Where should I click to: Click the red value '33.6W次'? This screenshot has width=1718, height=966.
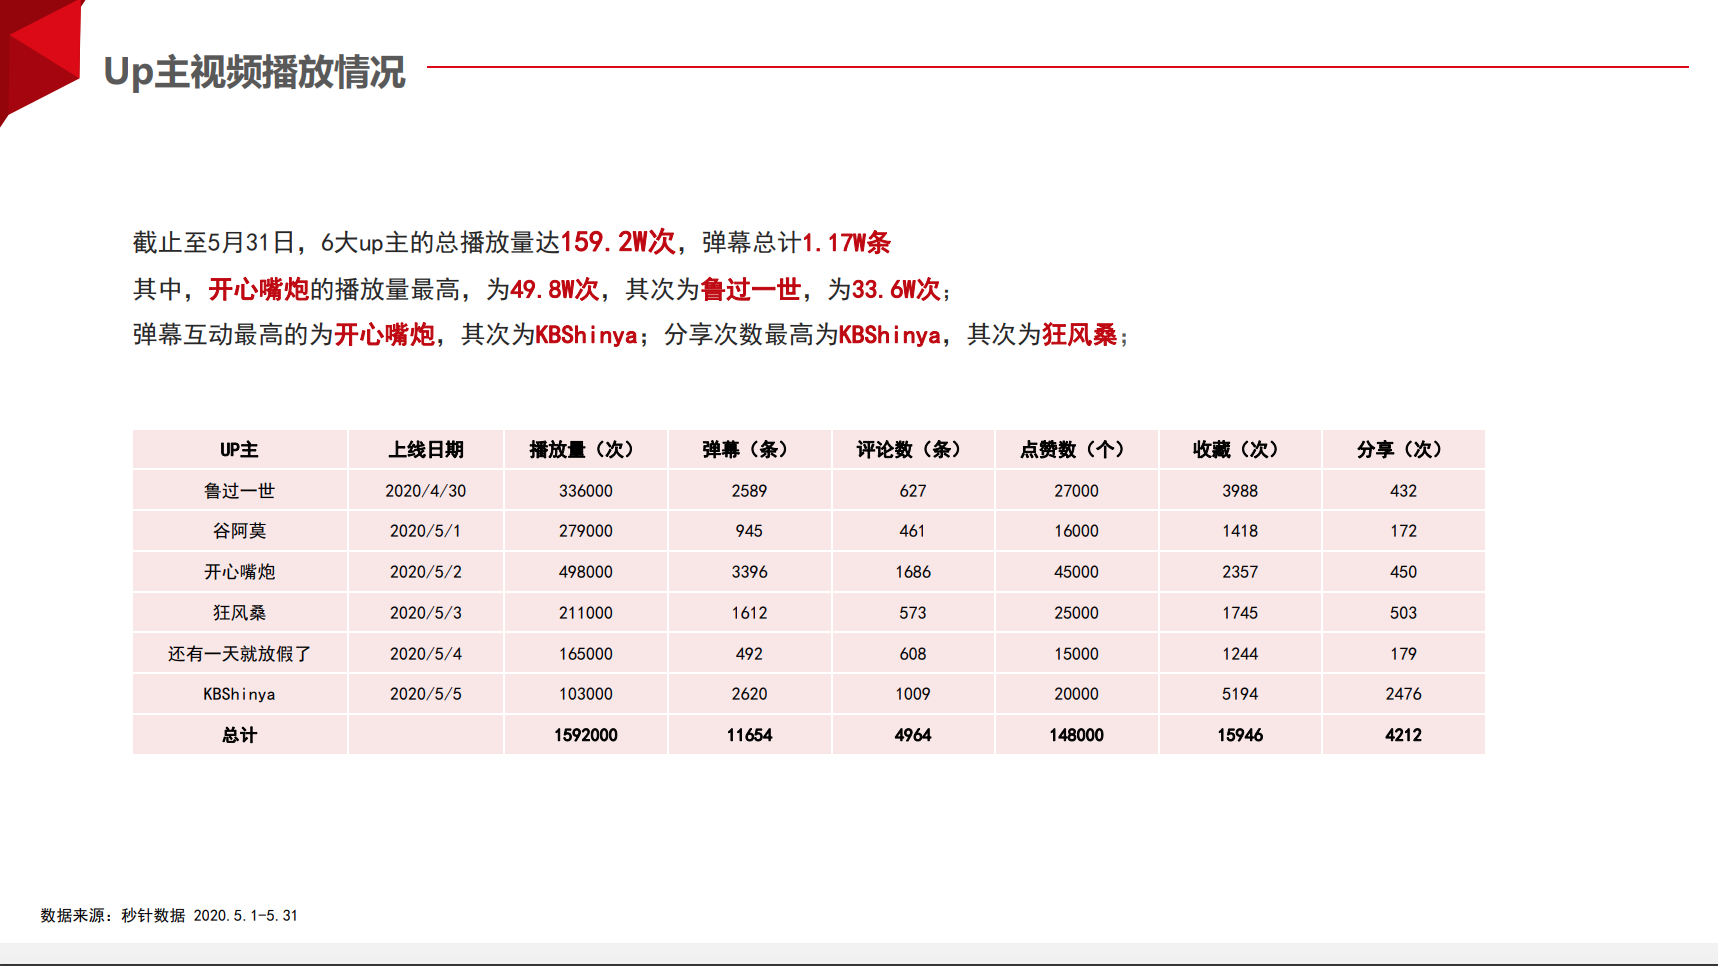pyautogui.click(x=896, y=289)
